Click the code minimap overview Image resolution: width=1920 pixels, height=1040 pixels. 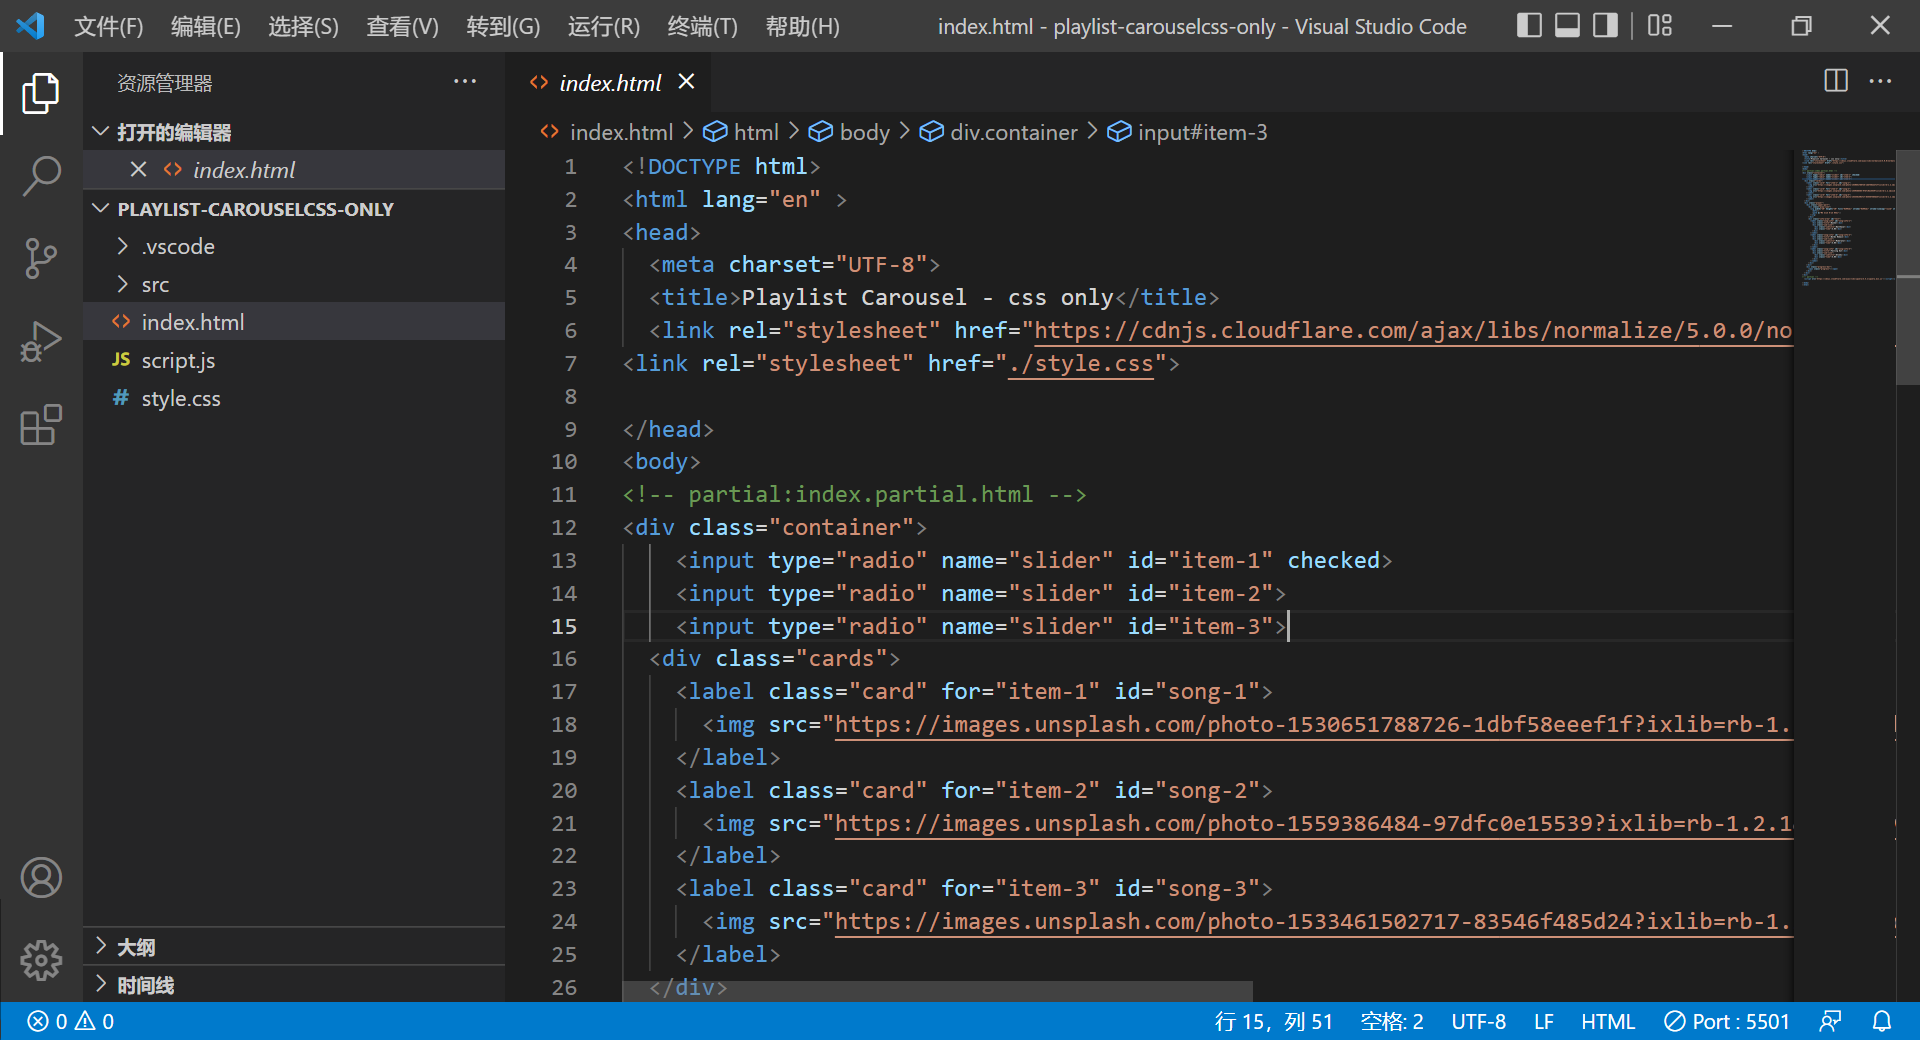[1847, 217]
